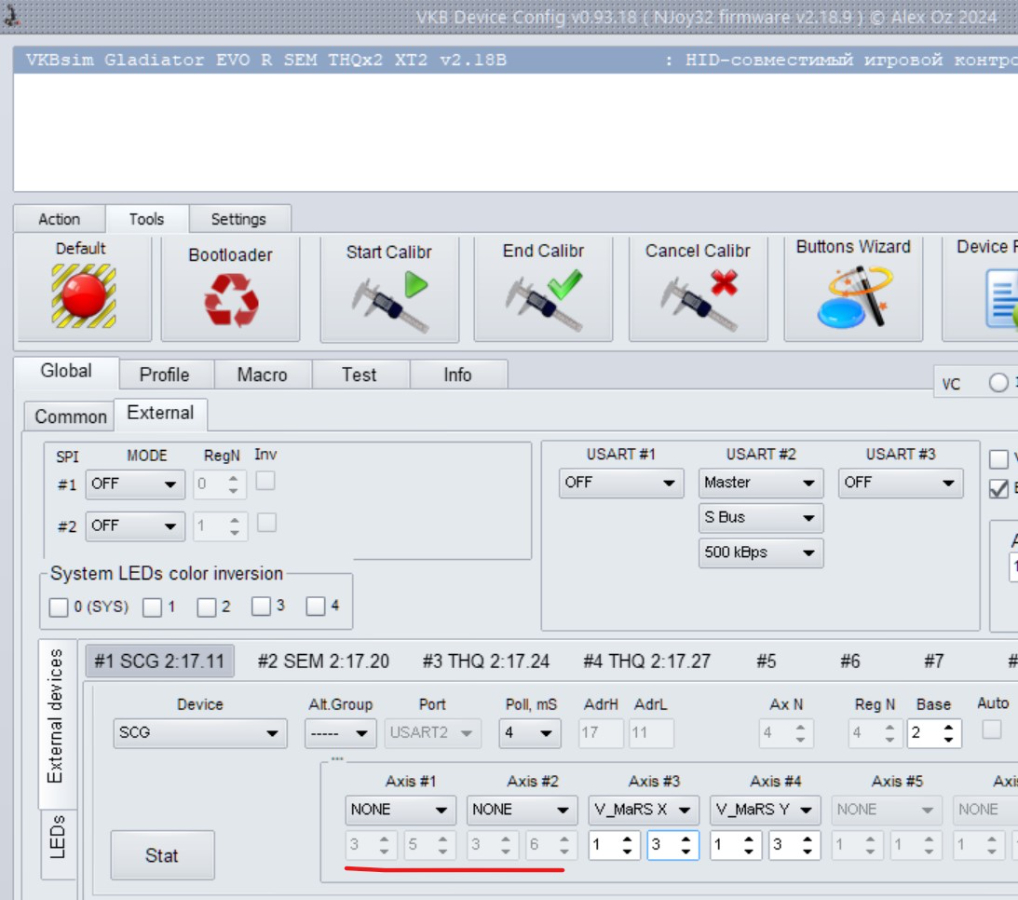Select the #3 THQ 2:17.24 device tab
Screen dimensions: 1018x900
486,661
